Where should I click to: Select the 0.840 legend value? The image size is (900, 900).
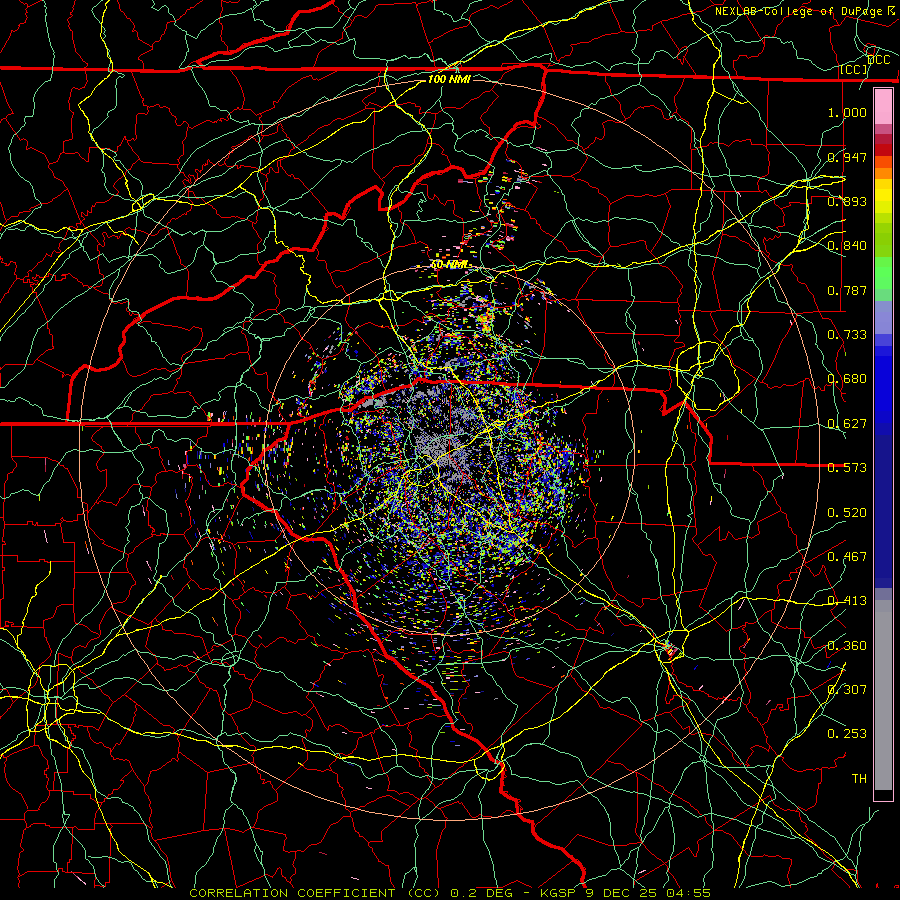click(847, 246)
